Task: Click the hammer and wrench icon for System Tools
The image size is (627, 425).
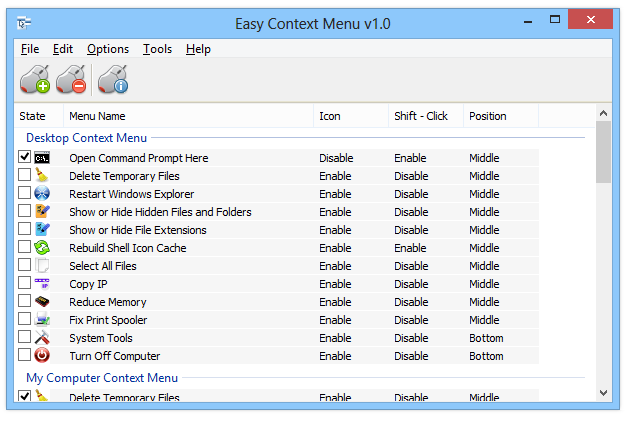Action: click(x=42, y=337)
